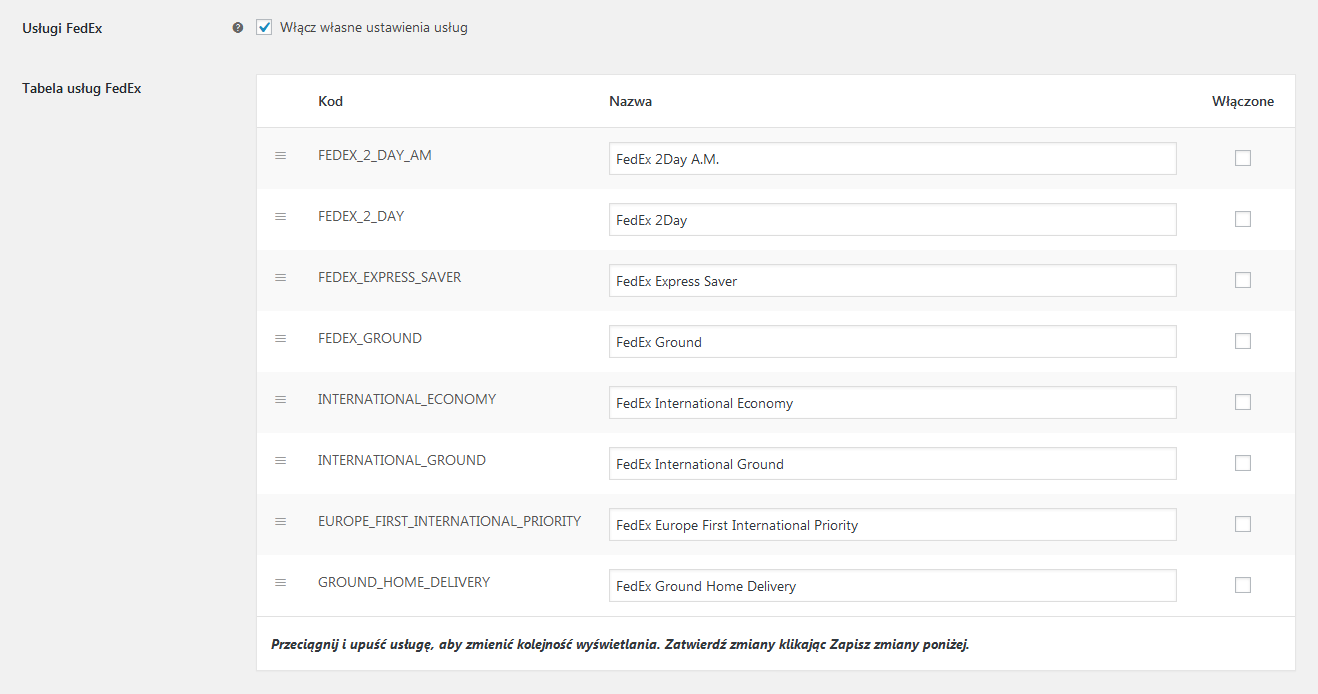Tick the Włączone checkbox in FEDEX_2_DAY row
Viewport: 1318px width, 694px height.
(1243, 219)
